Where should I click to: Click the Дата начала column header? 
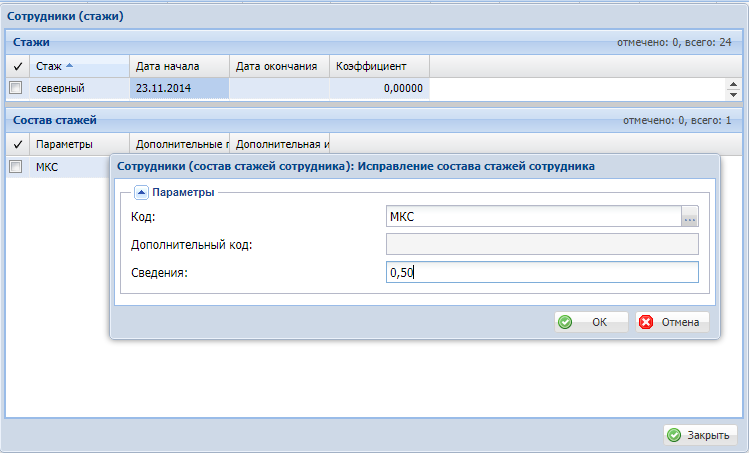point(179,66)
